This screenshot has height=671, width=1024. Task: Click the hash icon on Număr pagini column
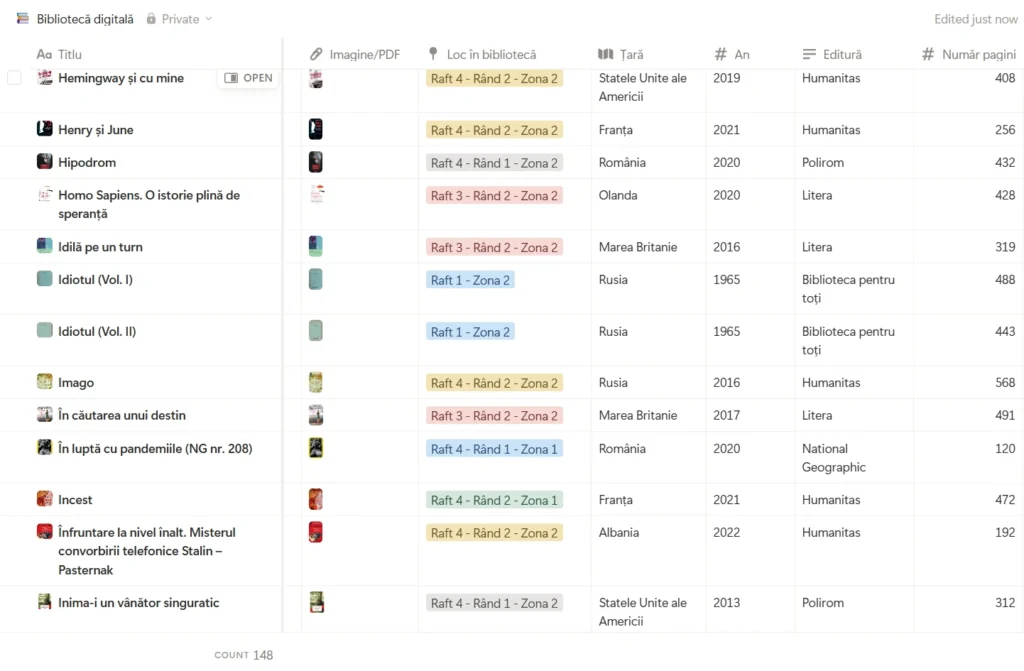click(x=928, y=54)
